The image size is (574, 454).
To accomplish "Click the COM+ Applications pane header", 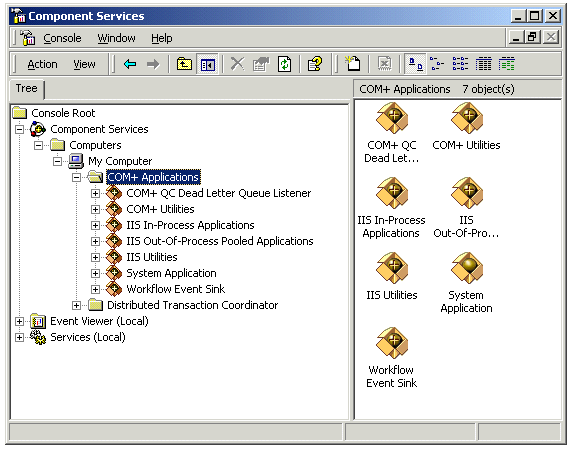I will (458, 89).
